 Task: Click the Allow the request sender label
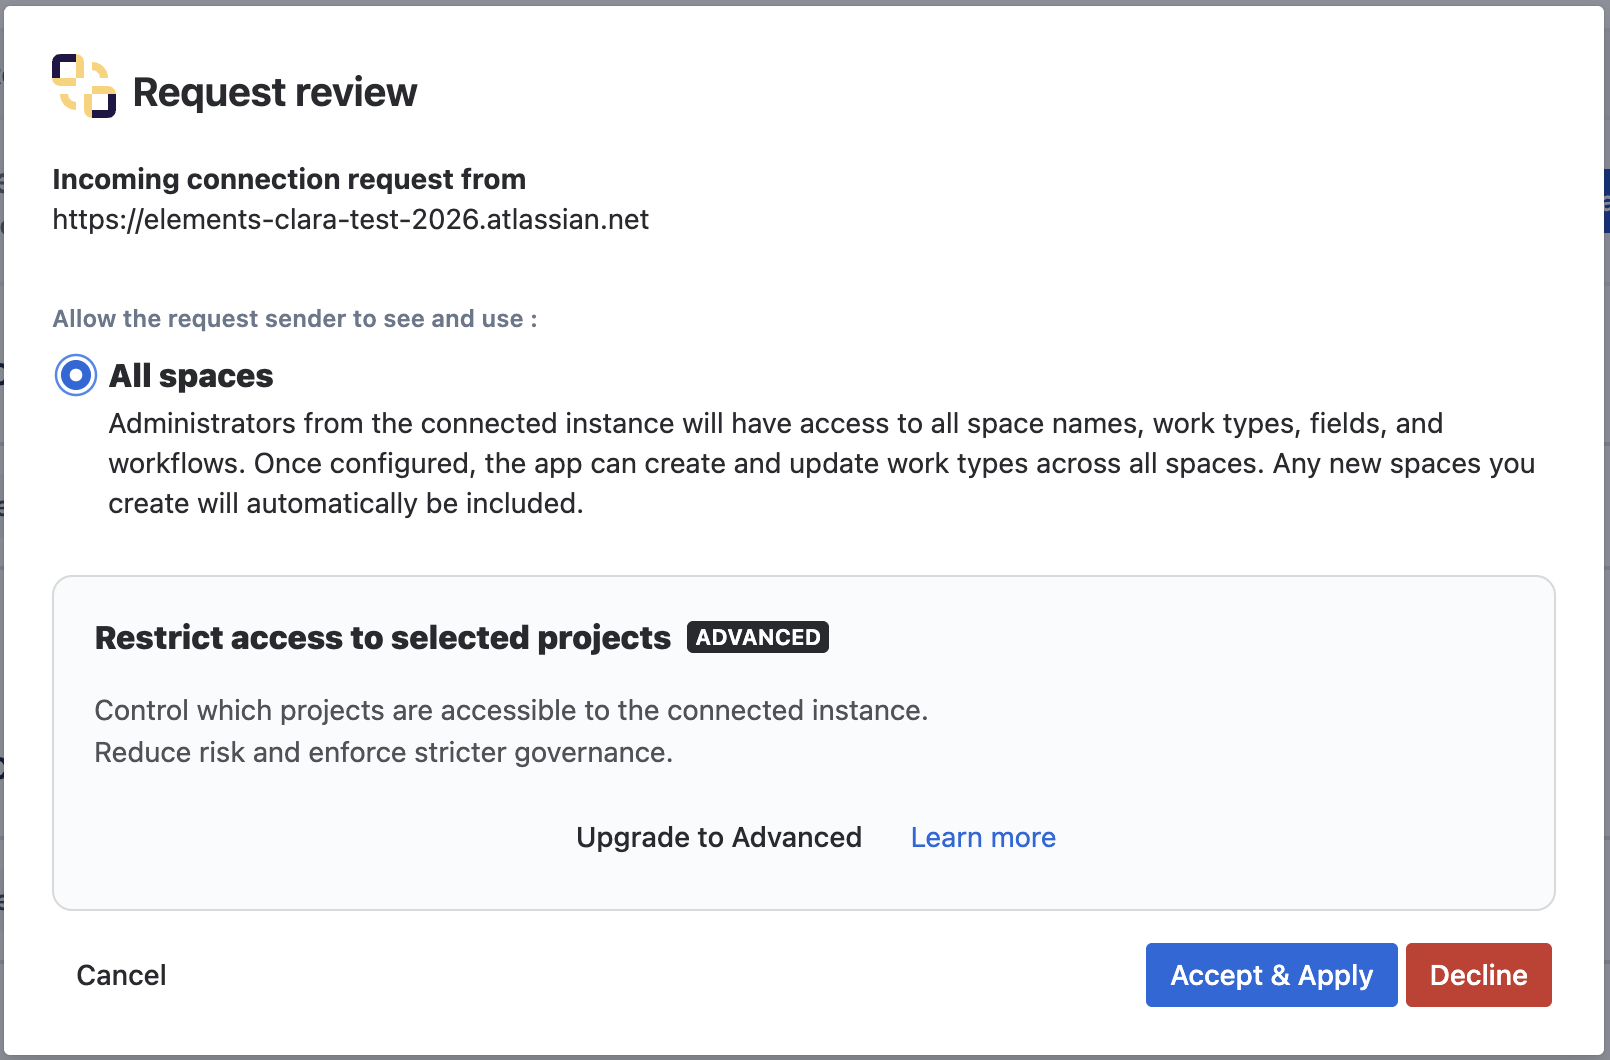point(295,319)
